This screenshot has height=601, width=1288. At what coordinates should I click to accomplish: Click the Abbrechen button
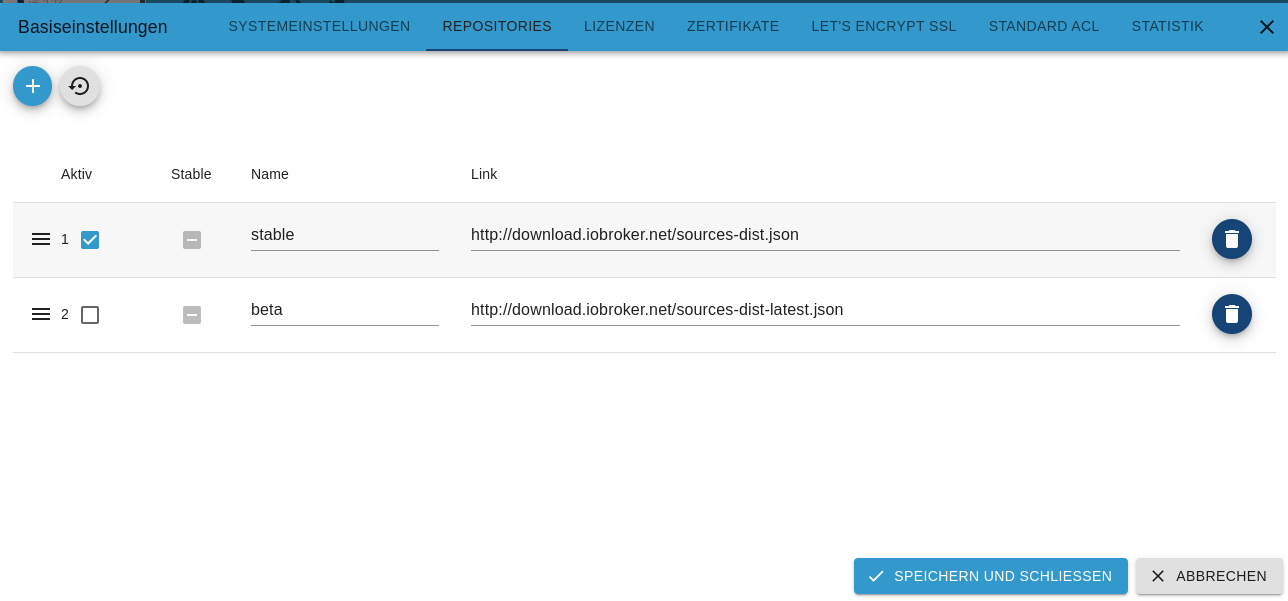coord(1210,576)
